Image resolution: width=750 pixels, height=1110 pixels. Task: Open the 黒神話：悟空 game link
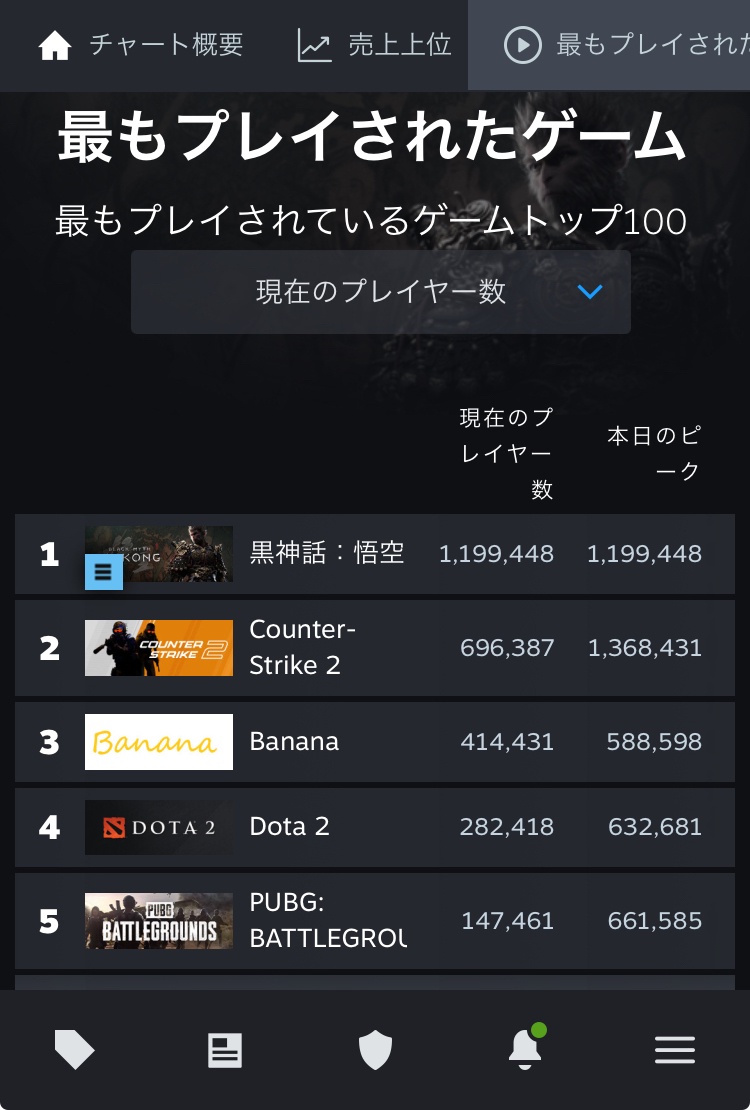326,553
